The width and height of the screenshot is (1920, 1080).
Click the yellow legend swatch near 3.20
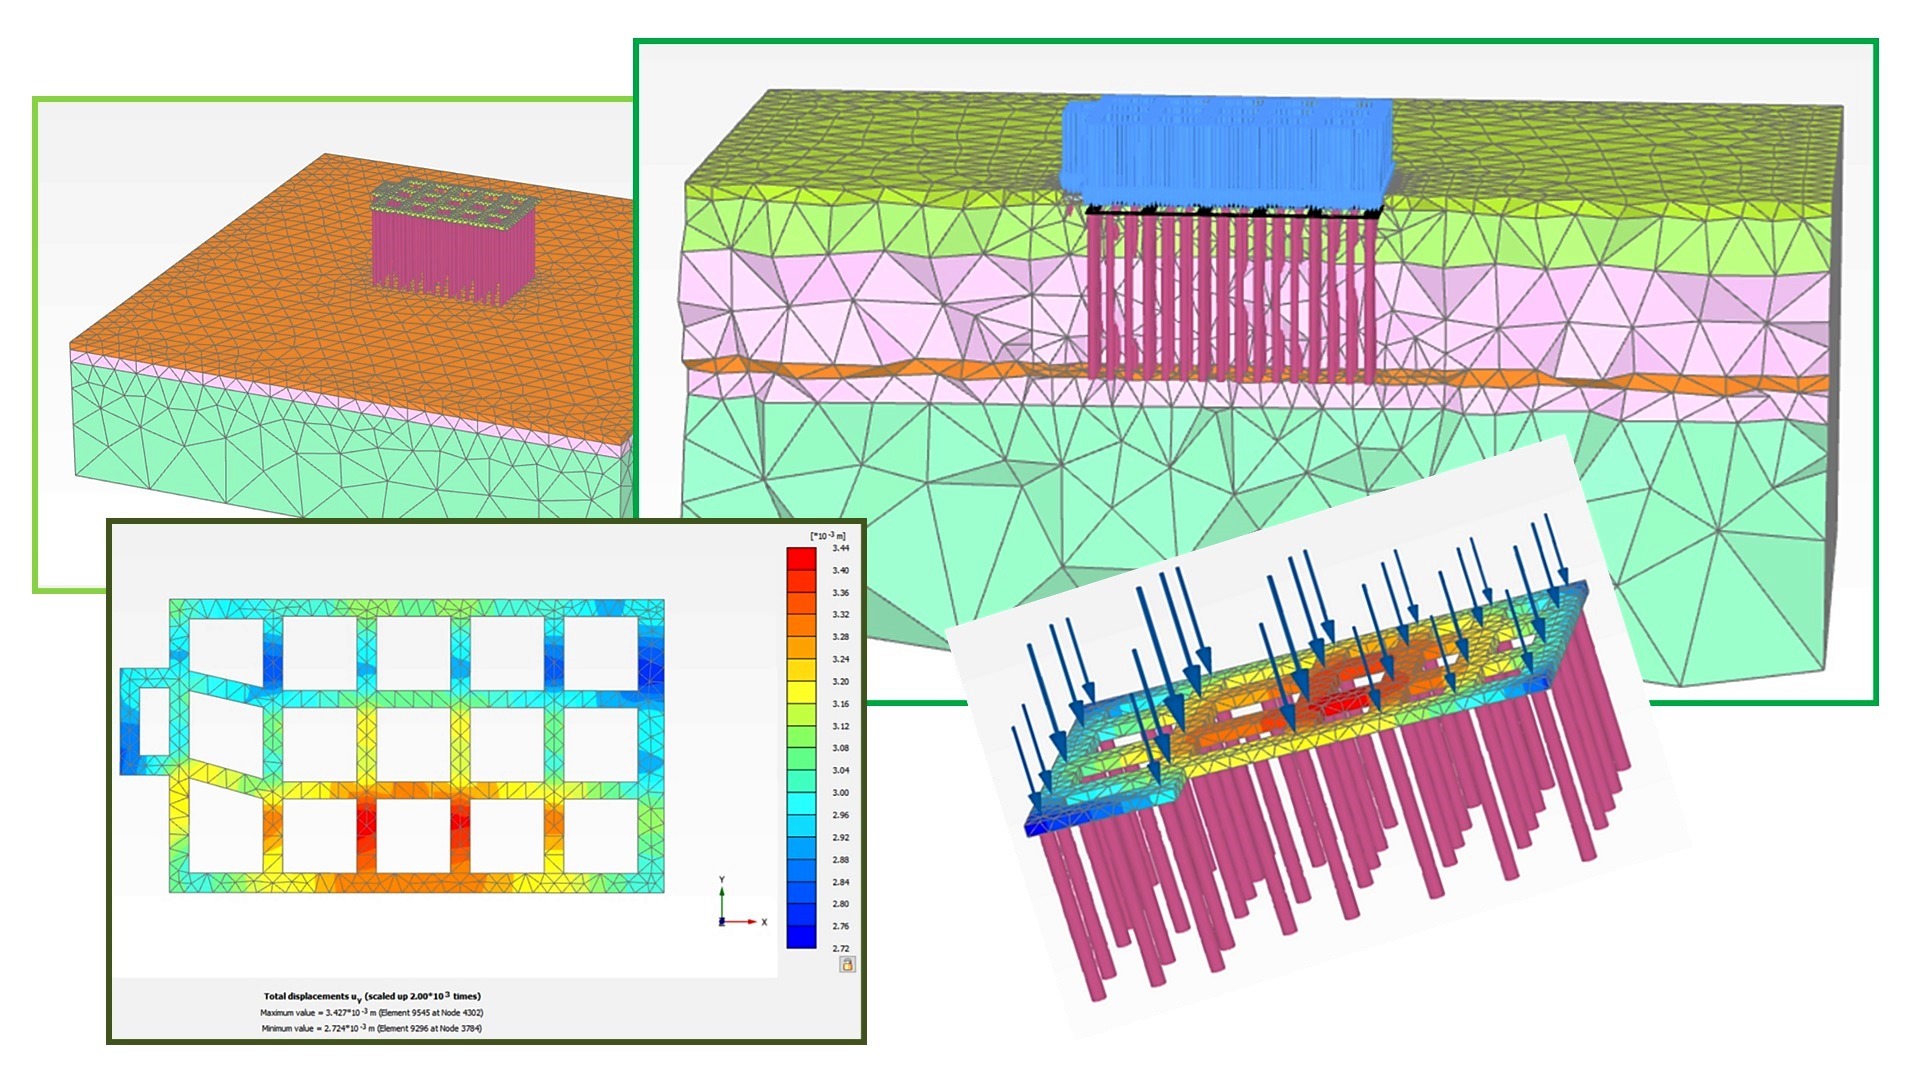(x=801, y=691)
